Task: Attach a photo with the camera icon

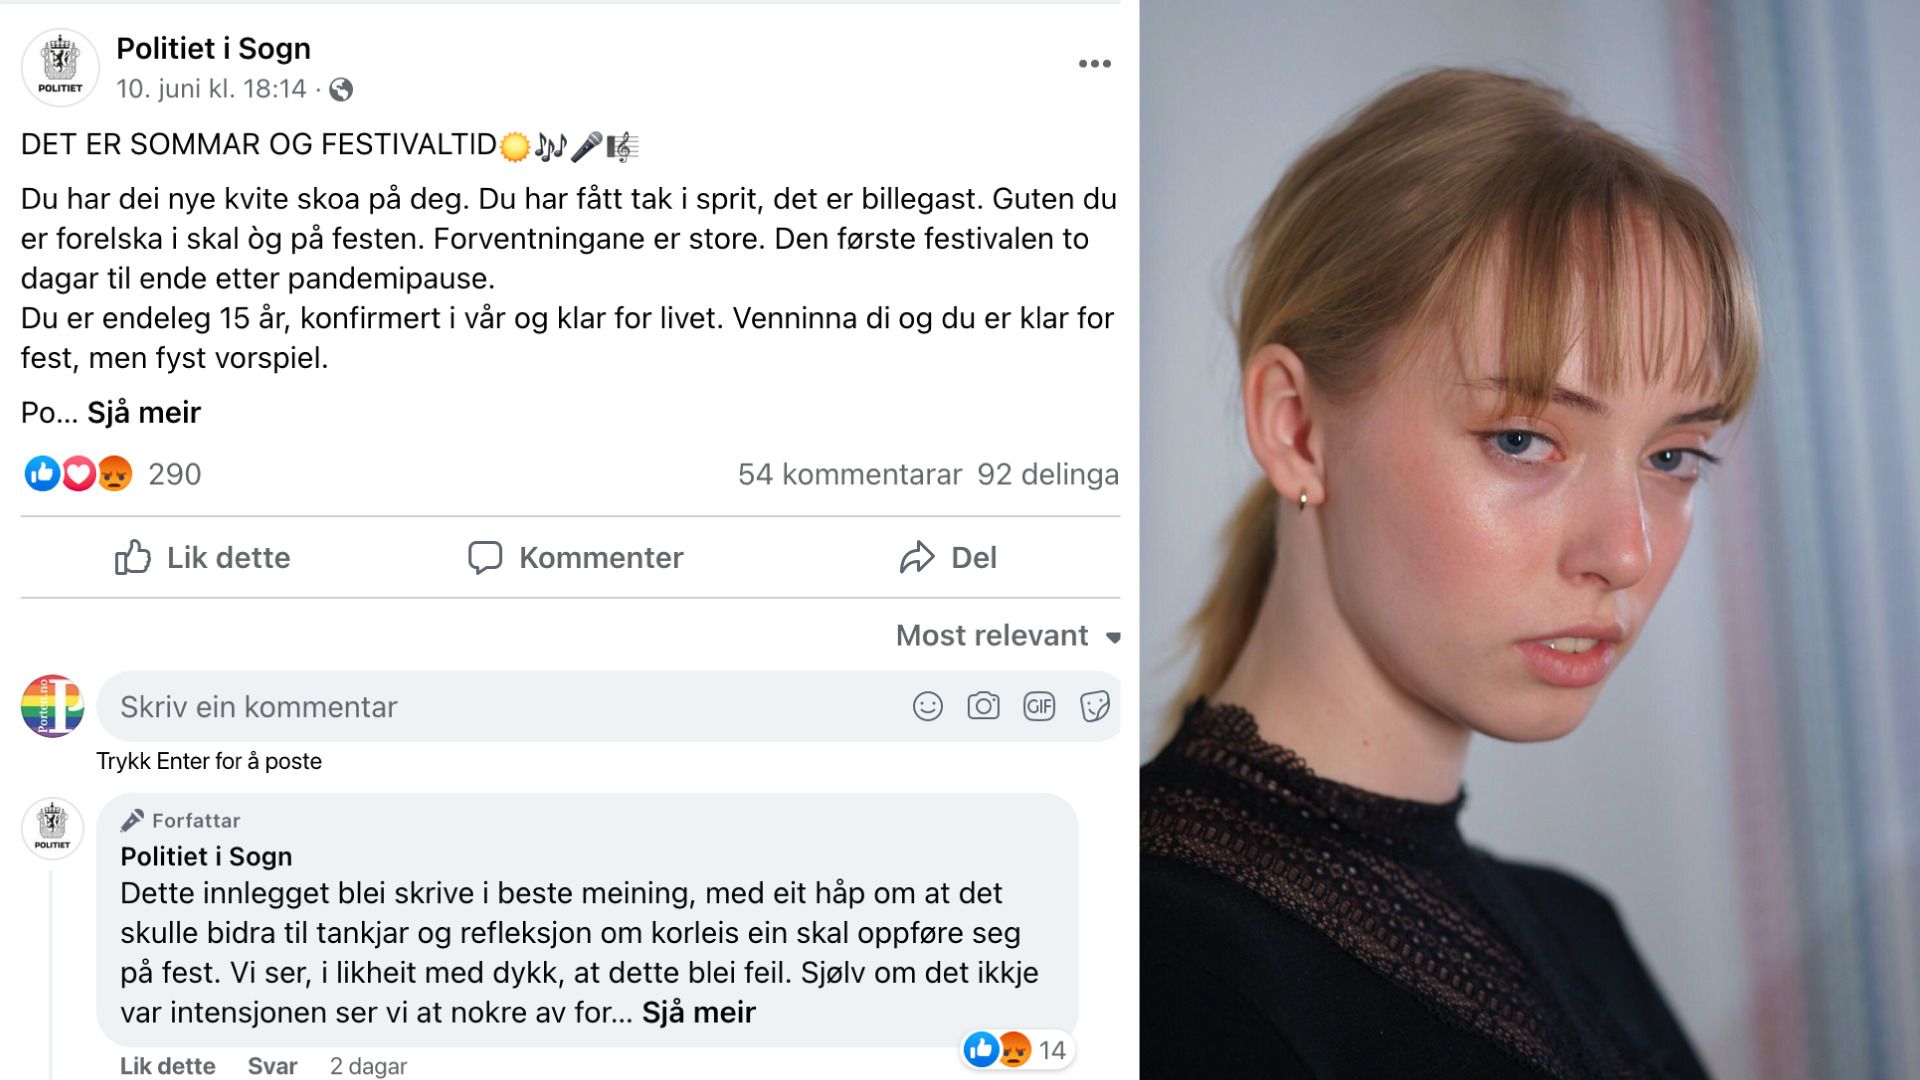Action: pos(983,707)
